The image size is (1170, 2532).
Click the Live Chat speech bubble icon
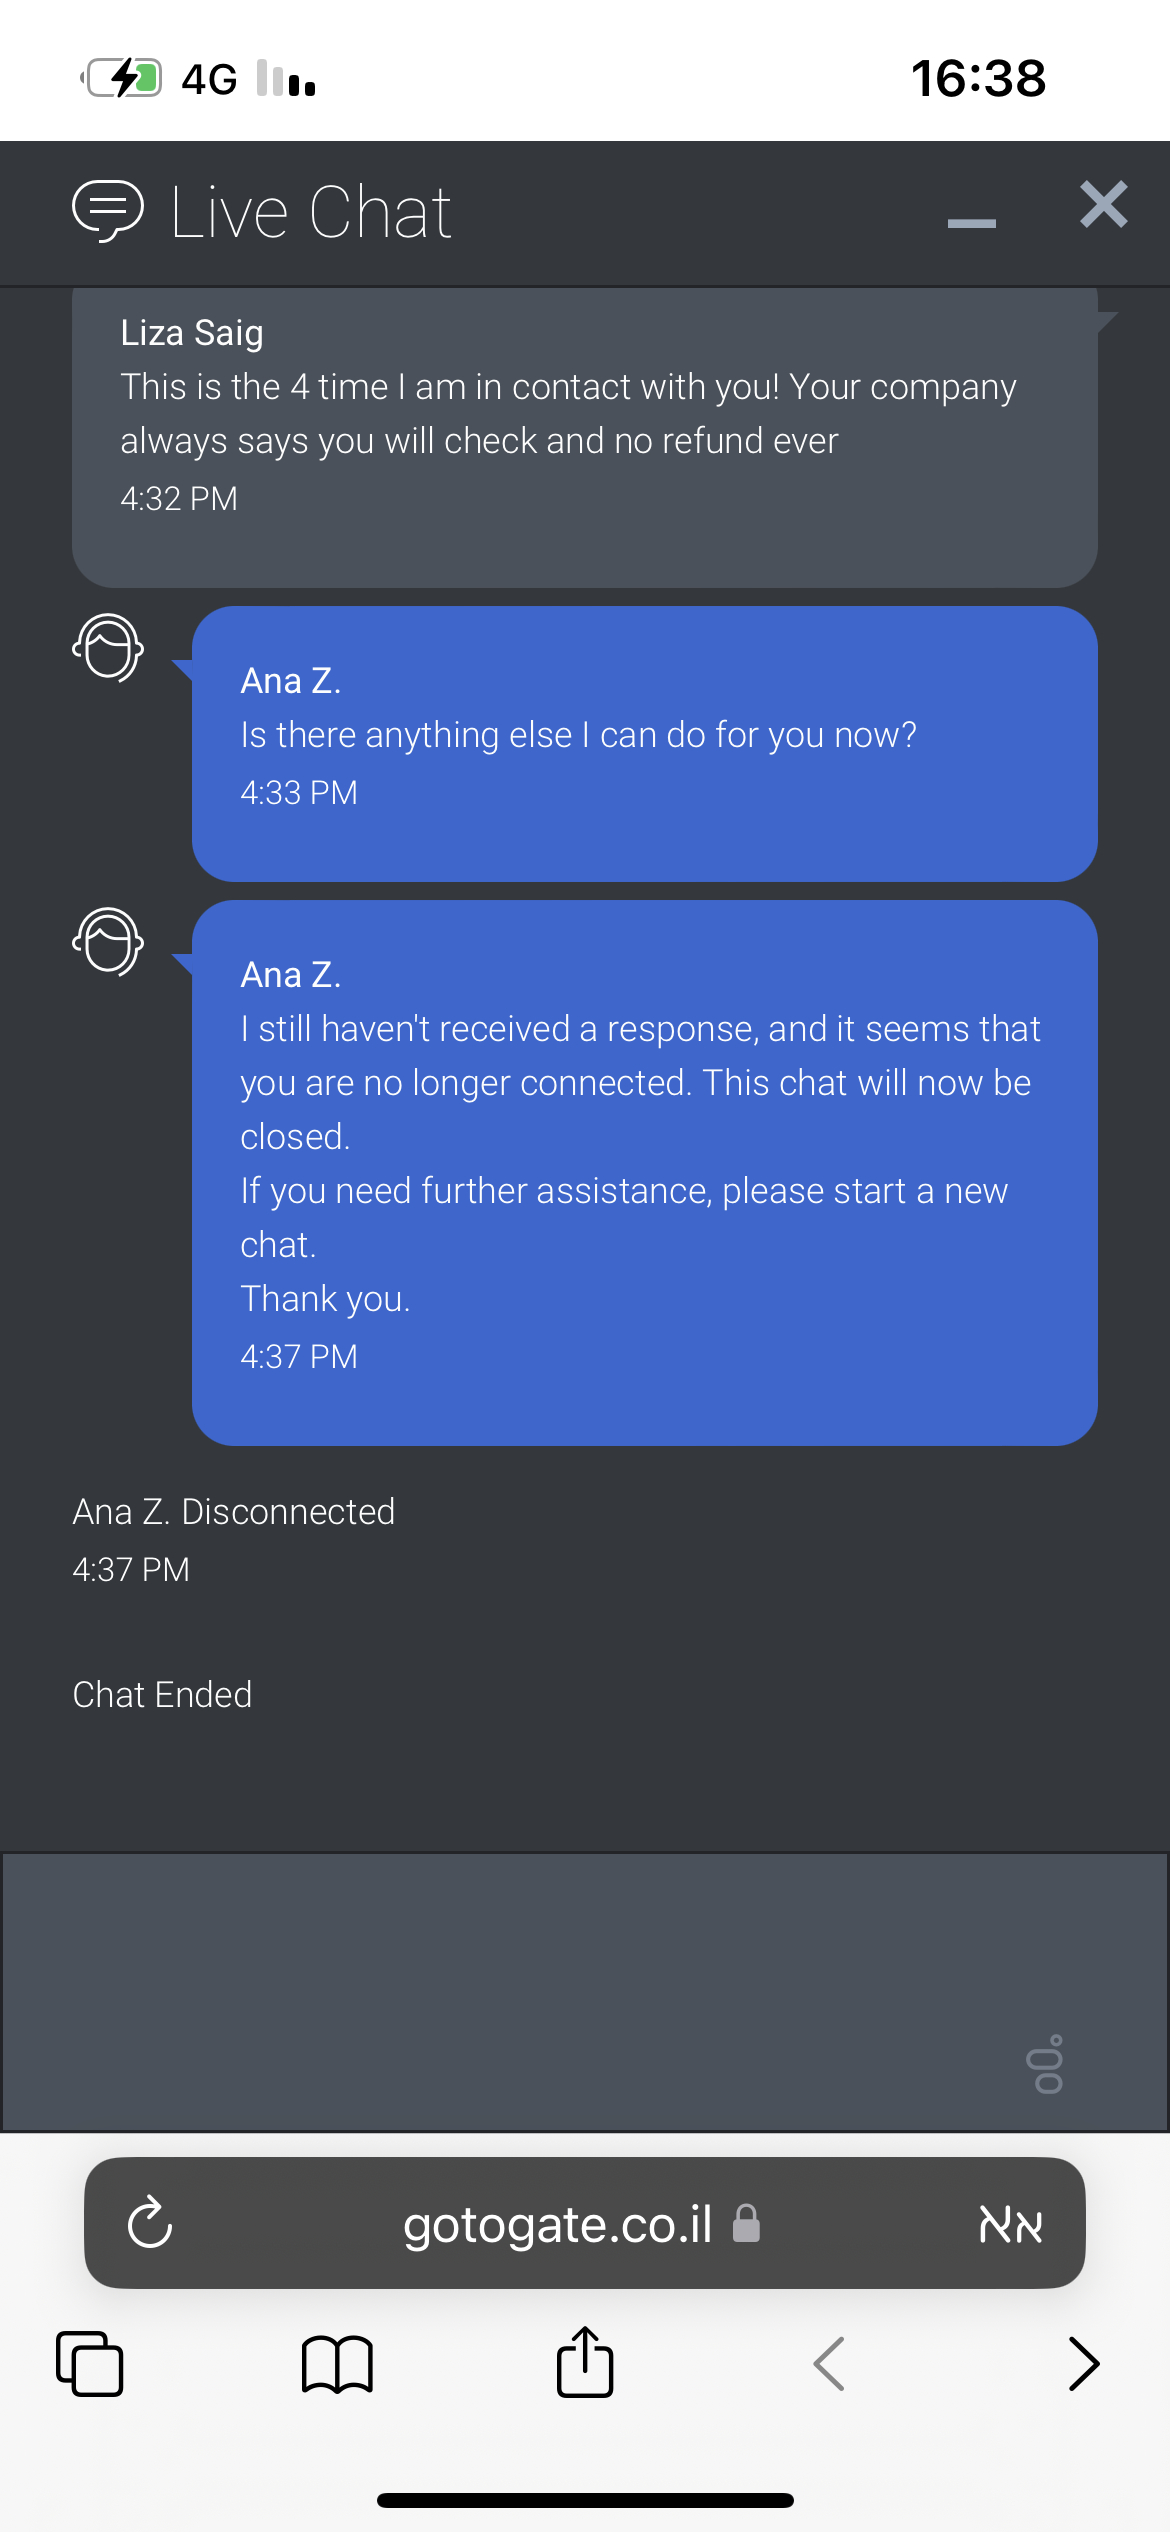click(x=108, y=211)
